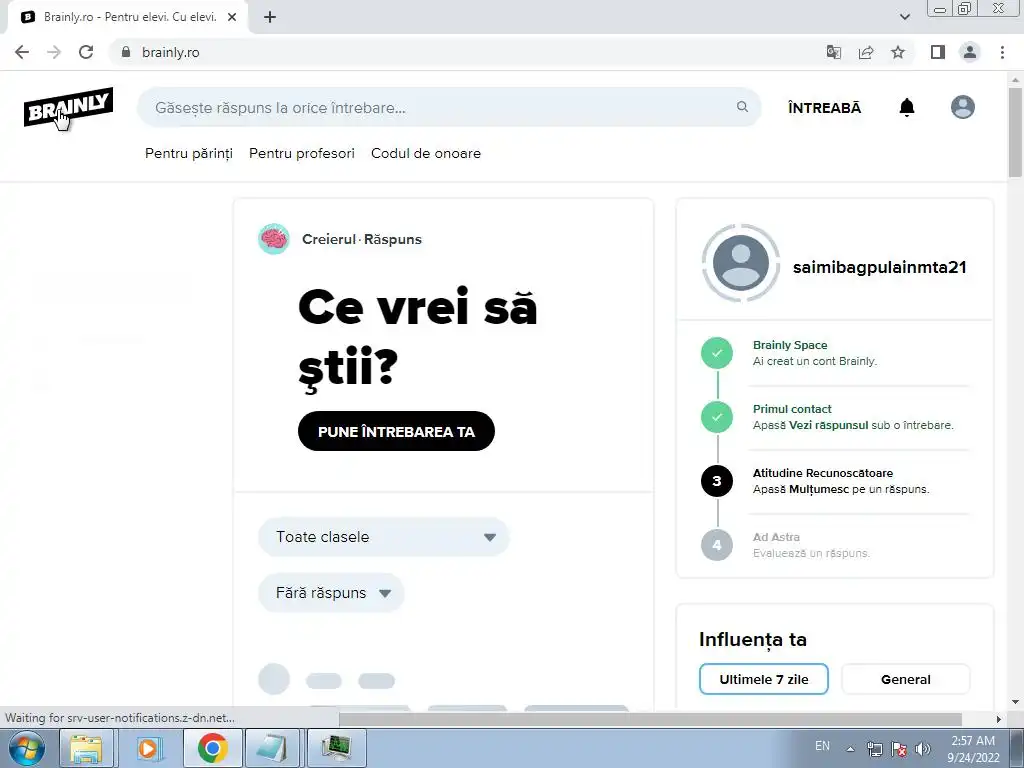Click the padlock site info icon
Viewport: 1024px width, 768px height.
pyautogui.click(x=125, y=52)
